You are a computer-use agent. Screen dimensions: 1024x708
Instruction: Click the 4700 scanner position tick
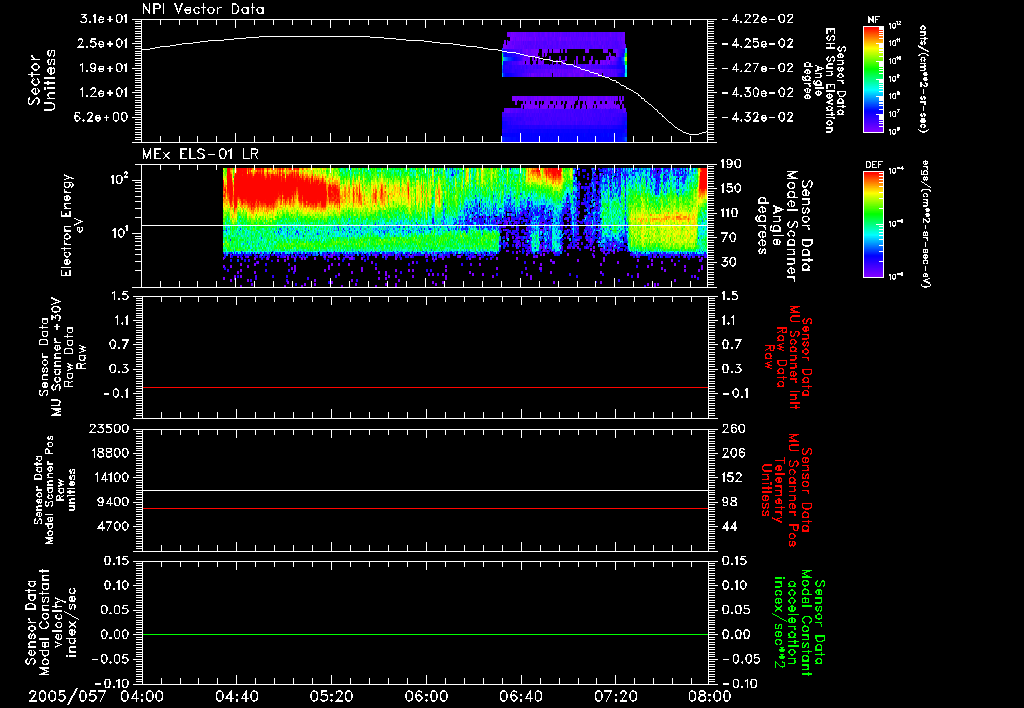click(113, 526)
